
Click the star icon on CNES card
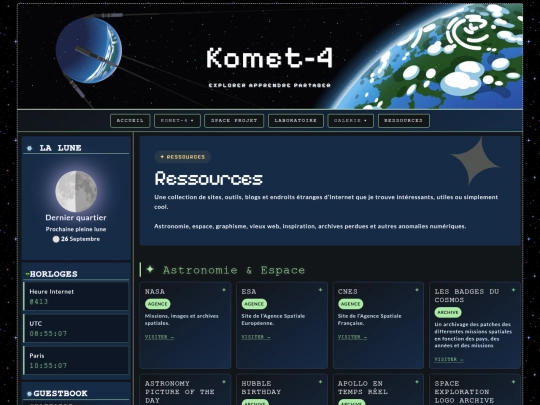[417, 290]
